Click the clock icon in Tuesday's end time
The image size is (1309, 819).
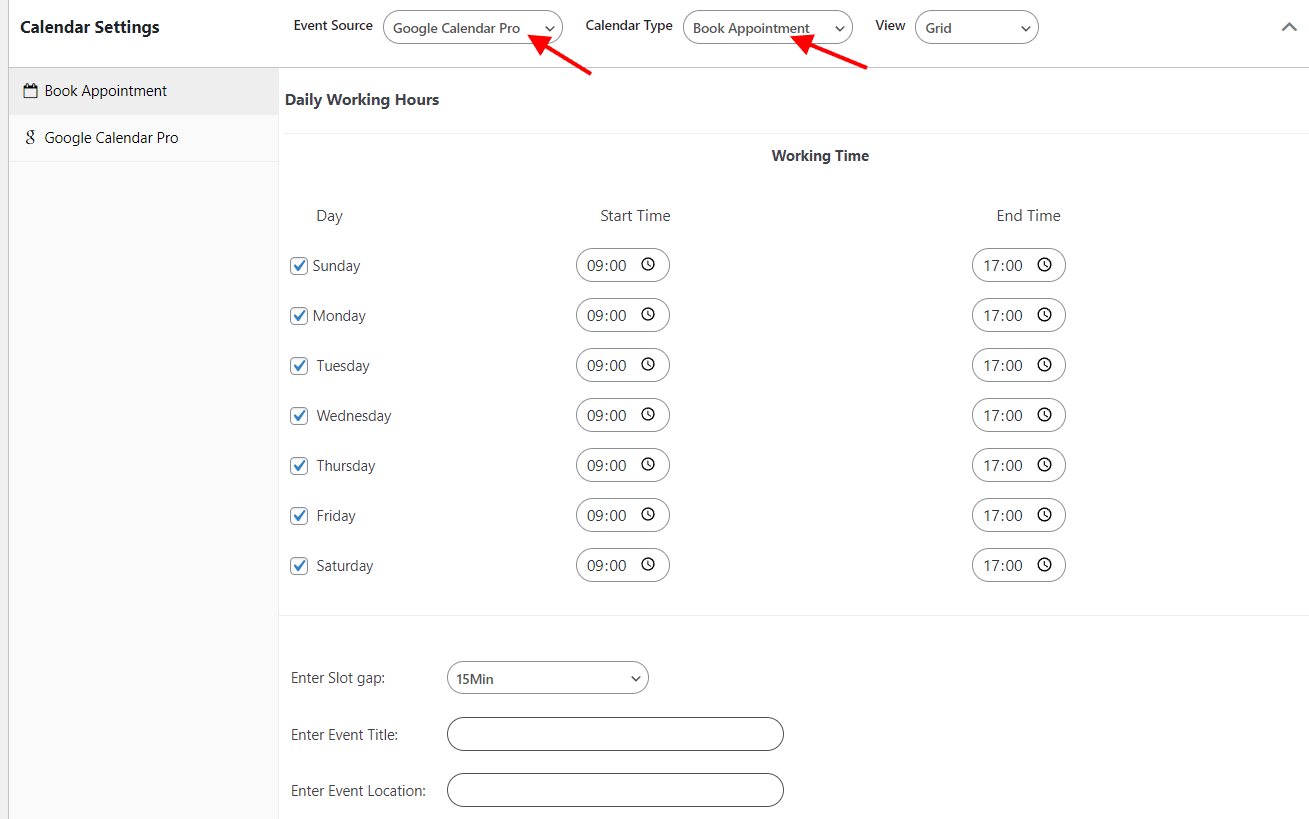point(1044,365)
